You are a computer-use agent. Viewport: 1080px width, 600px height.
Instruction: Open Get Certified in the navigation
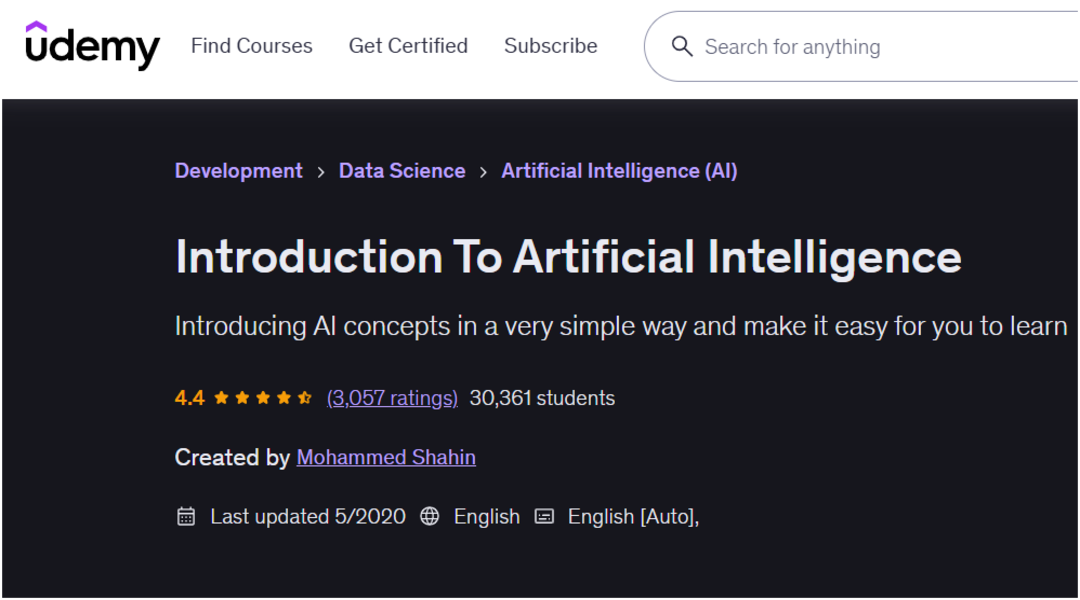tap(408, 46)
